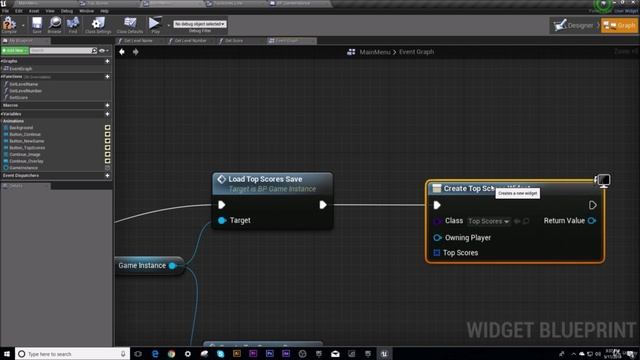Toggle visibility of the Continue_Overlay variable
The width and height of the screenshot is (640, 360).
tap(107, 161)
